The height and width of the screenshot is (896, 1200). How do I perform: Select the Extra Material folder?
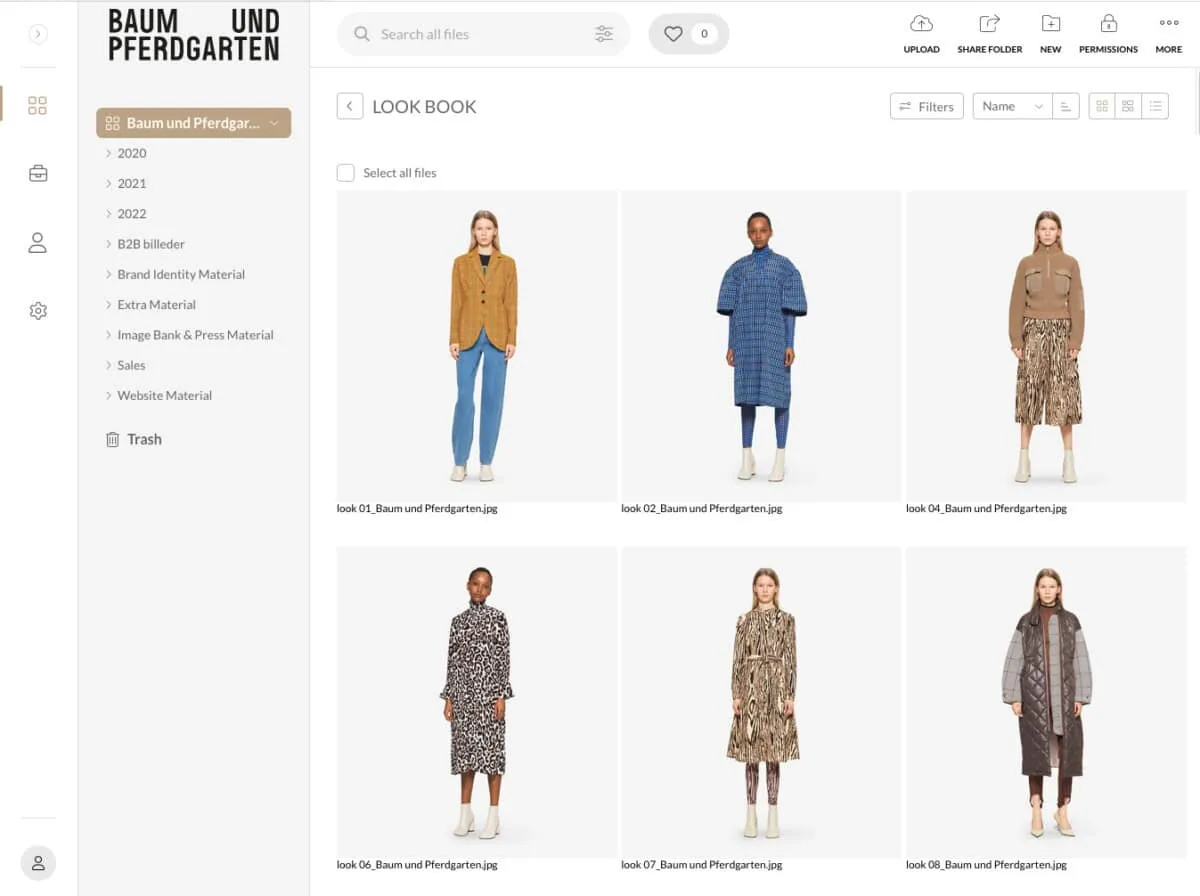156,304
